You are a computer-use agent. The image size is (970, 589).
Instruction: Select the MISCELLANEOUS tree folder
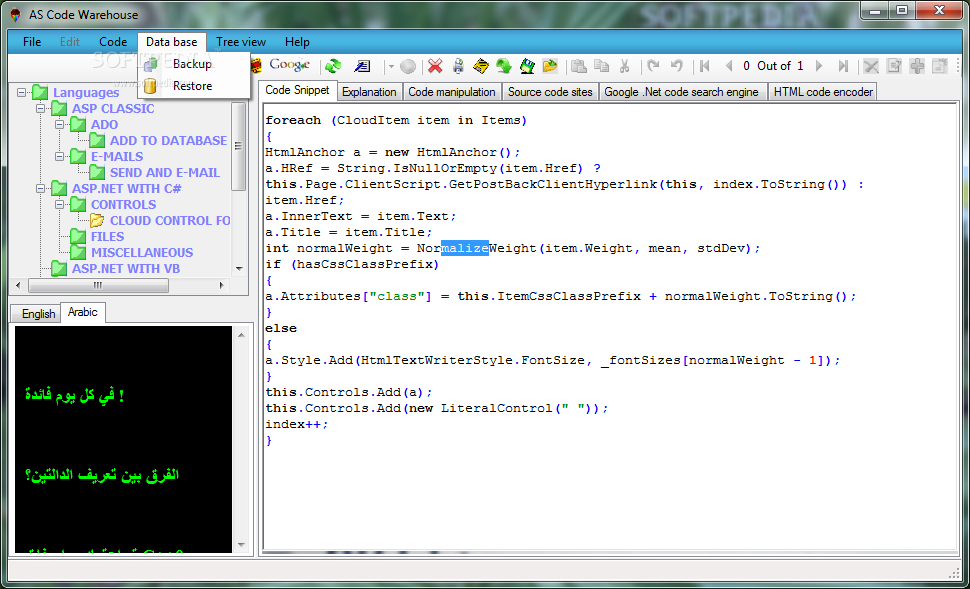click(142, 252)
